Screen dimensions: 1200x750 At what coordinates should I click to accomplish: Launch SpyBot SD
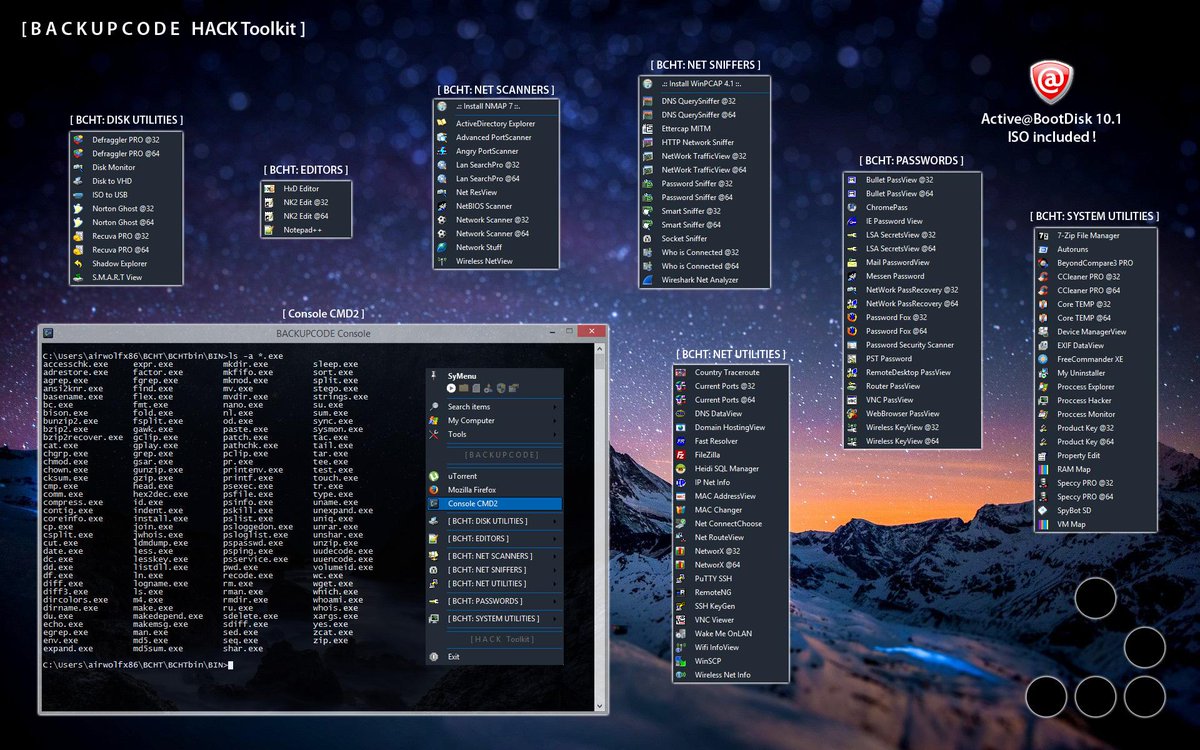click(x=1095, y=510)
